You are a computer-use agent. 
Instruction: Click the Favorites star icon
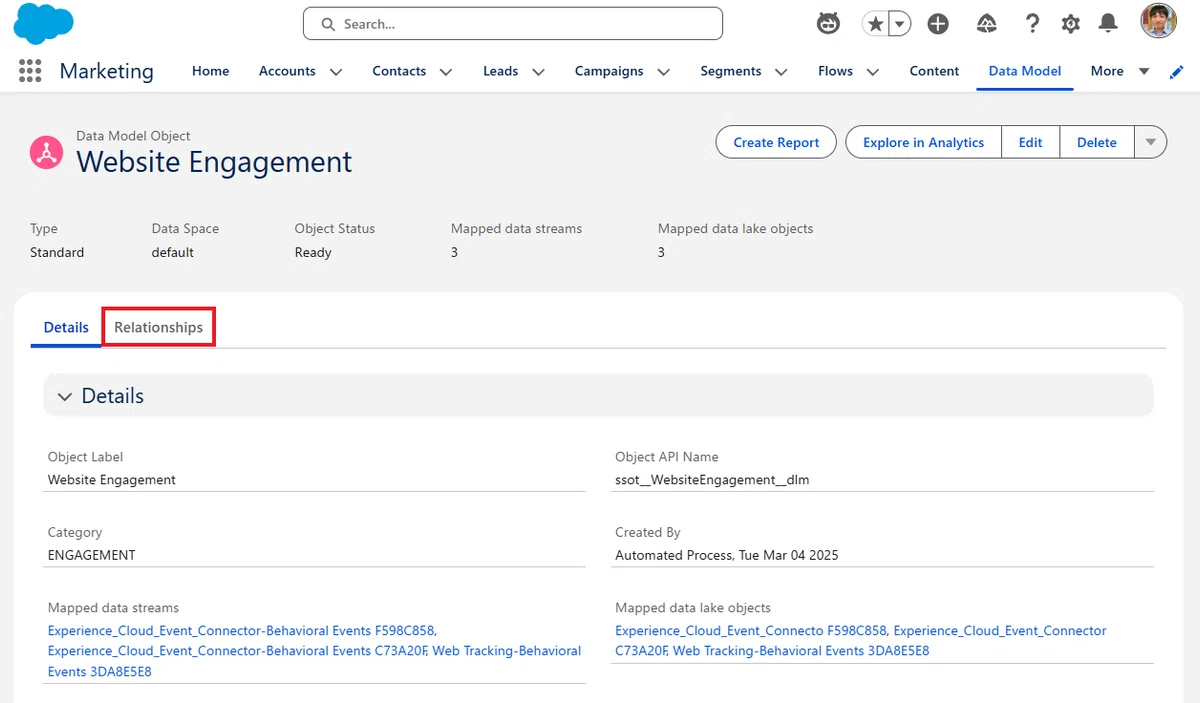click(x=876, y=24)
